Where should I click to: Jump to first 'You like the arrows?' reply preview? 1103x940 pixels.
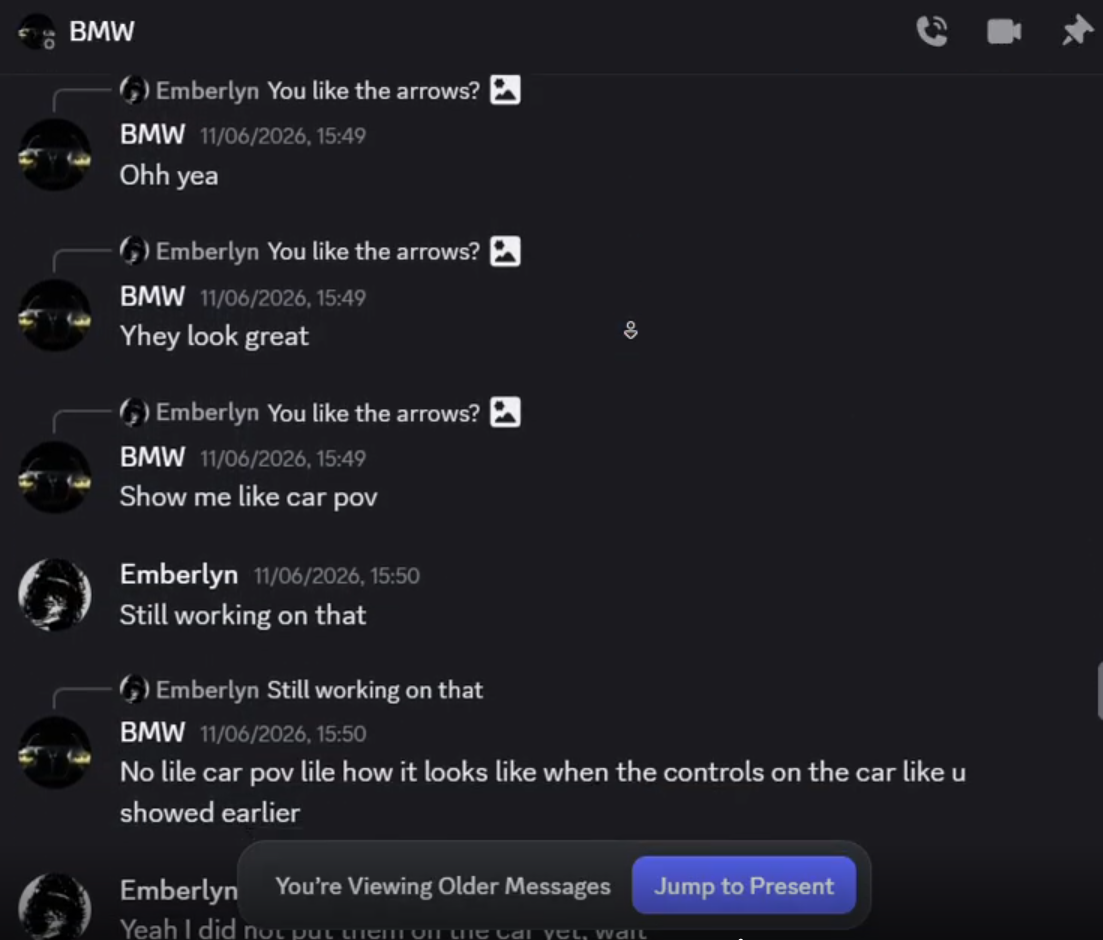pos(374,91)
